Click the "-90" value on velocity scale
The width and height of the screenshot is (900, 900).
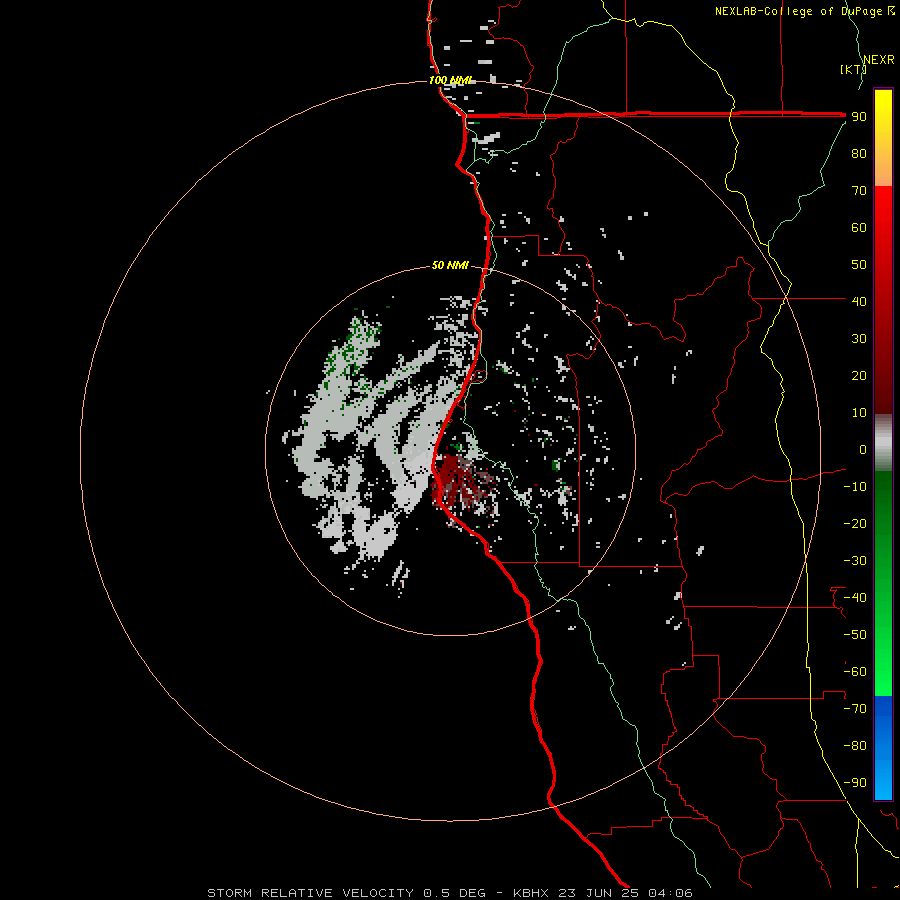[x=855, y=783]
